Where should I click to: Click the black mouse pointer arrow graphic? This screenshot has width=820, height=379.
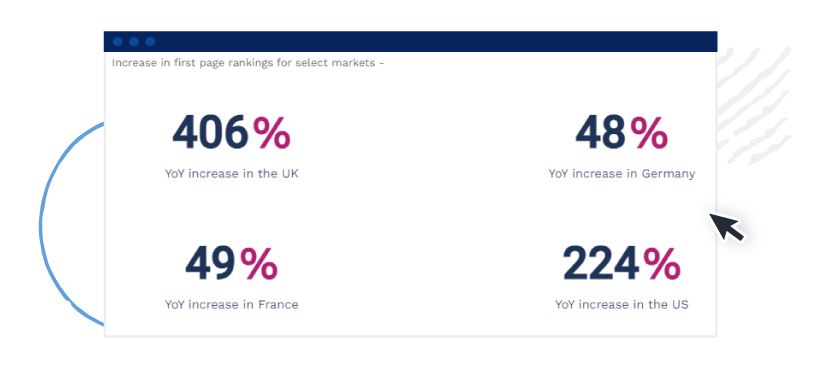pyautogui.click(x=726, y=226)
